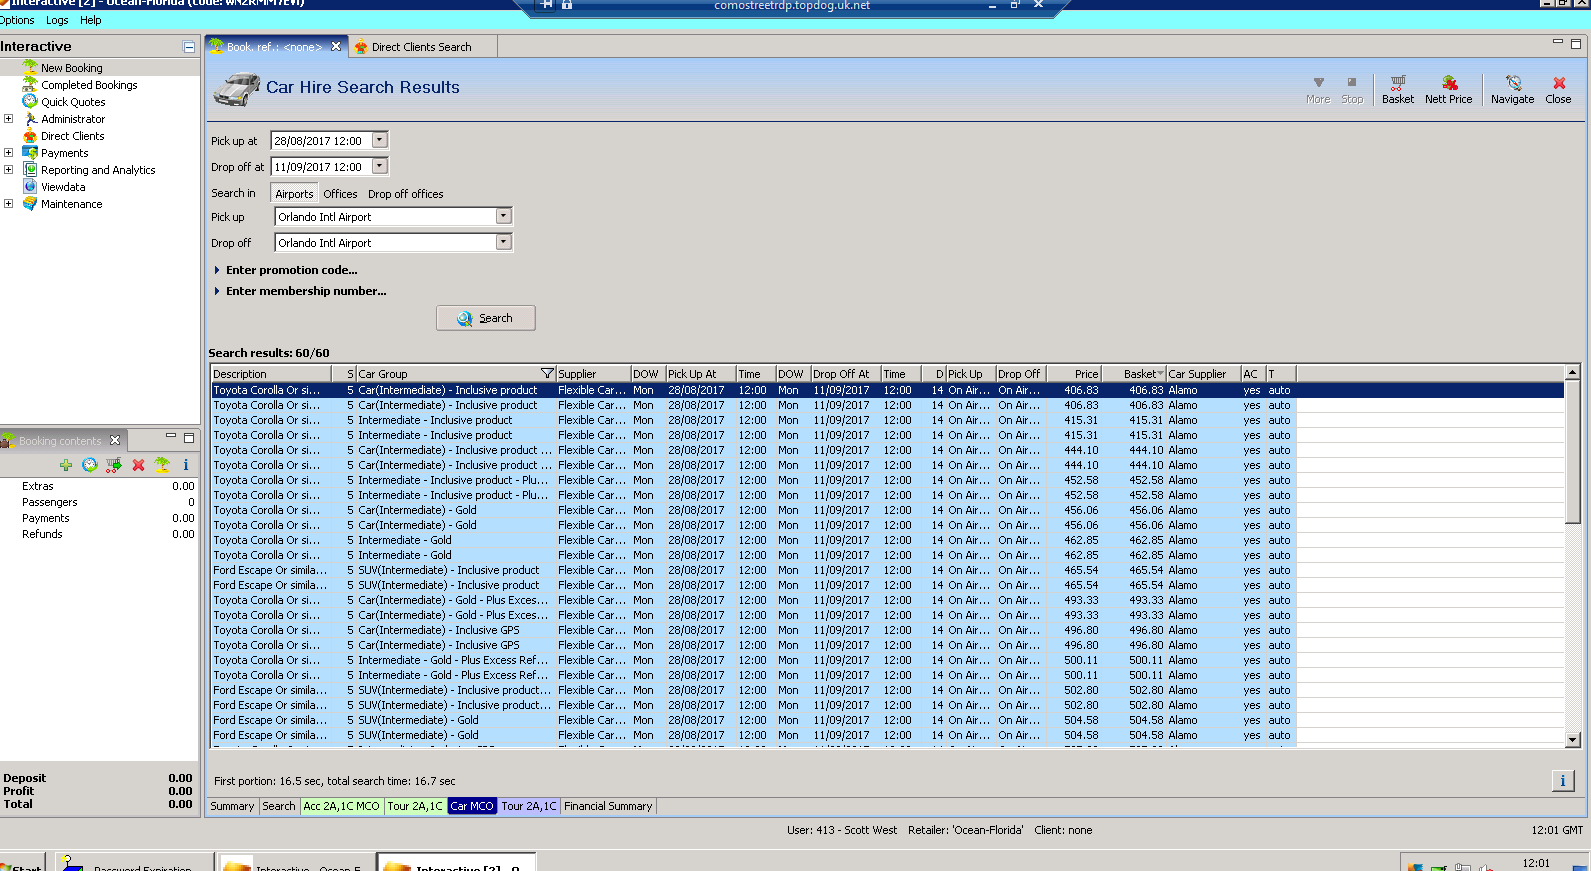Screen dimensions: 1591x871
Task: Click the Nett Price toolbar icon
Action: click(x=1449, y=83)
